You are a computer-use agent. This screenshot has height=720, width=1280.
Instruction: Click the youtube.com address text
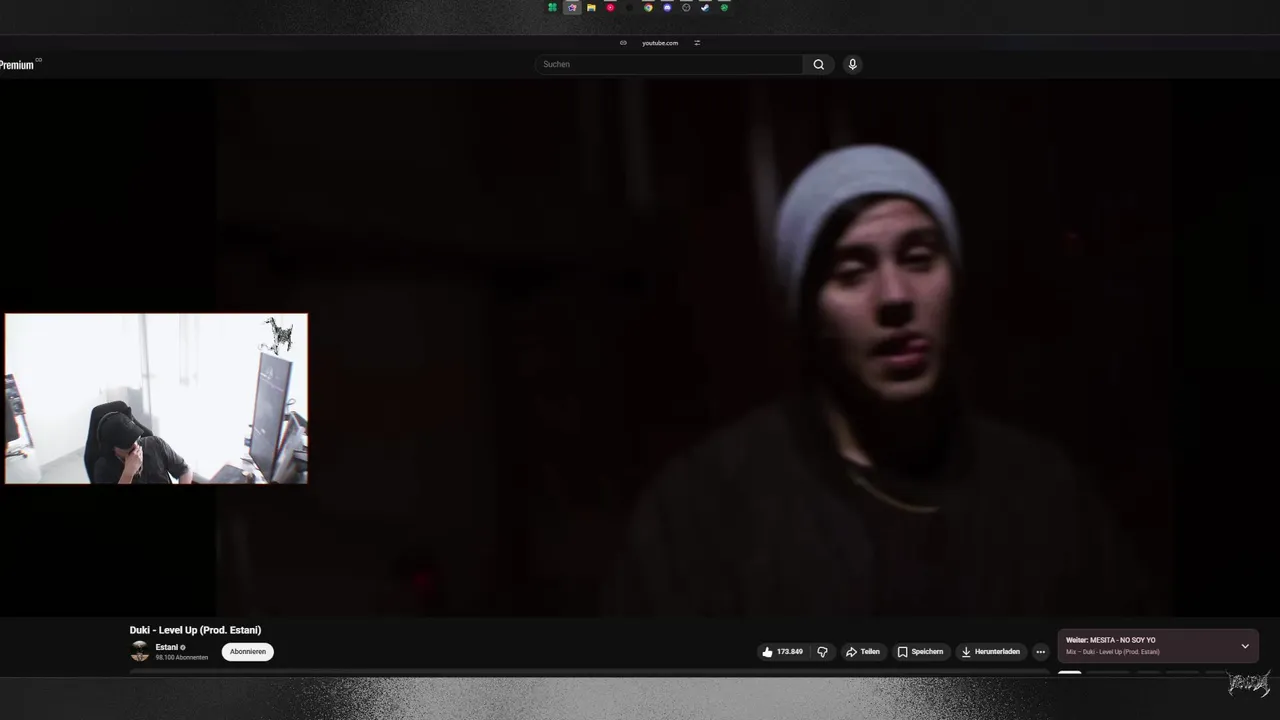660,43
